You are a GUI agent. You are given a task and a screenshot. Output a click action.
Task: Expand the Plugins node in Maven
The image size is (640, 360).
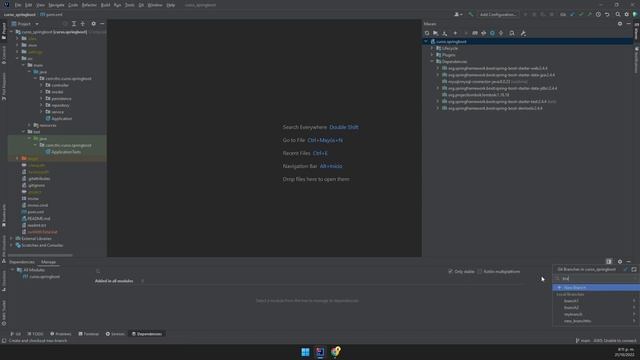[432, 55]
